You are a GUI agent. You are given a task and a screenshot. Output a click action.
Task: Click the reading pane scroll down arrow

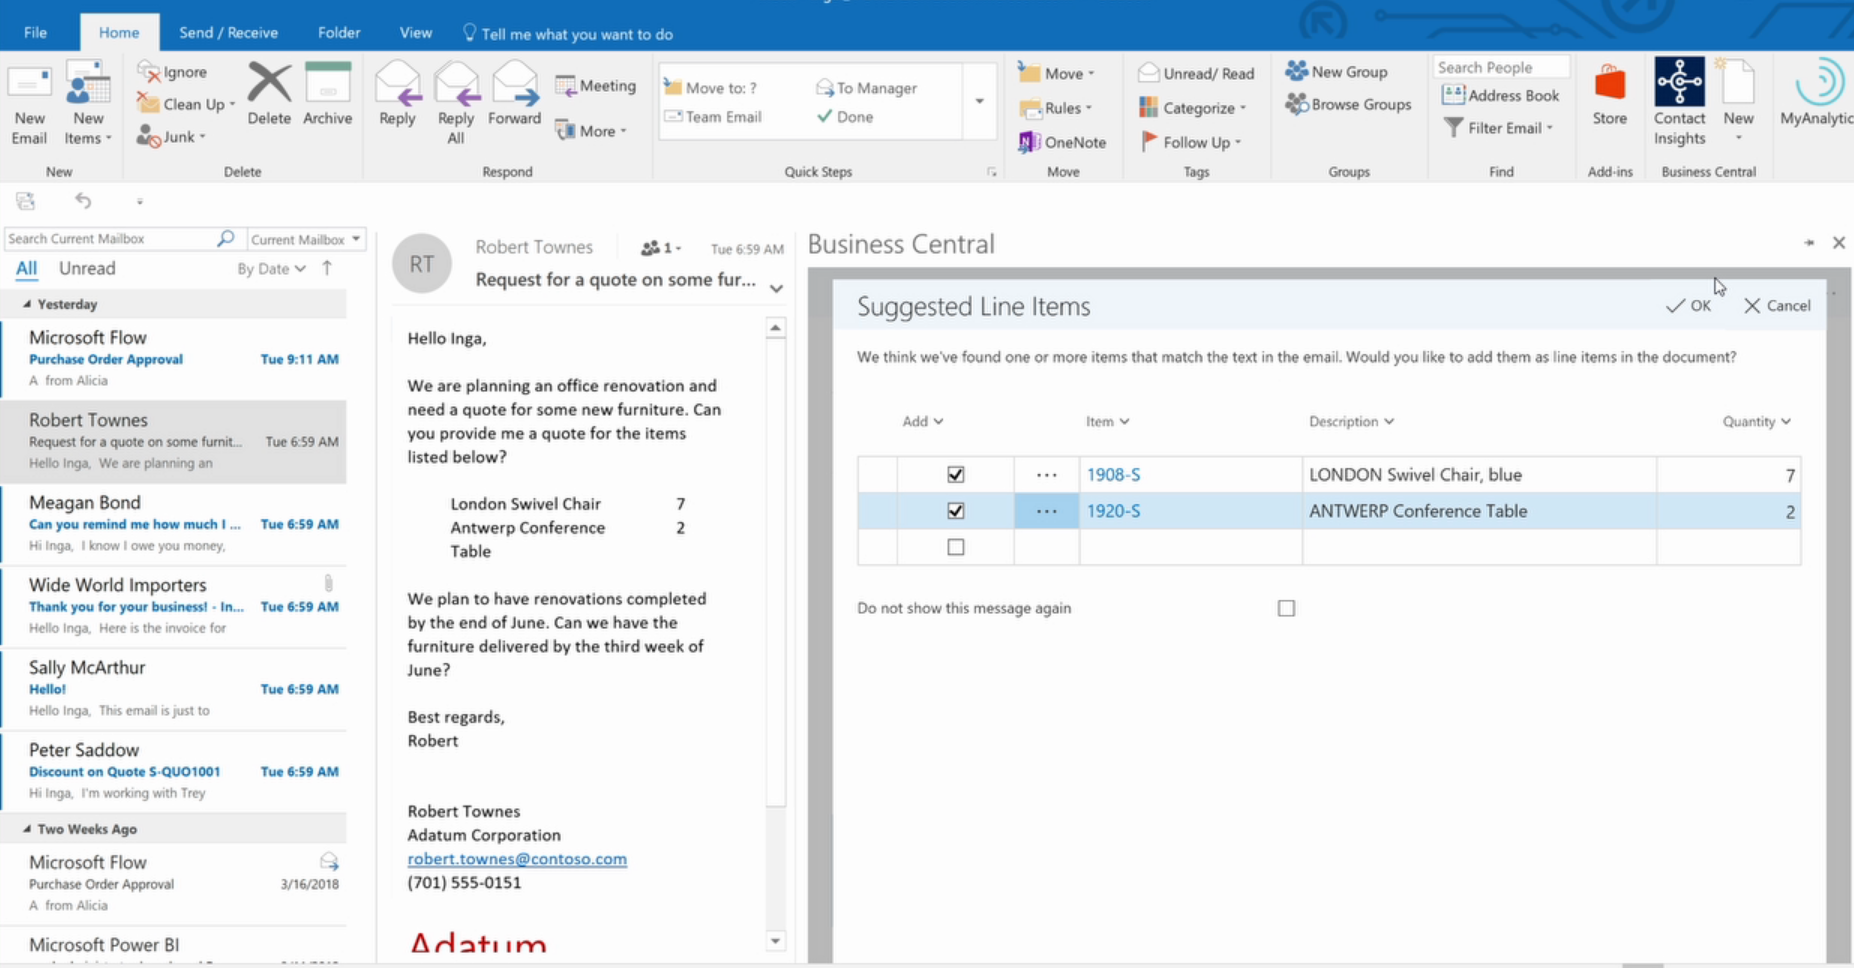pyautogui.click(x=775, y=941)
